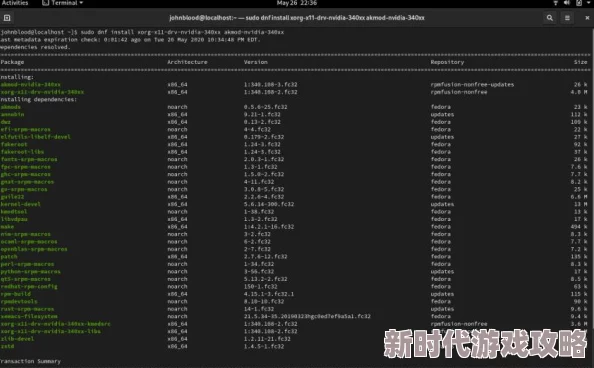The image size is (594, 368).
Task: Select the 'python-srpm-macros' package name
Action: 30,271
